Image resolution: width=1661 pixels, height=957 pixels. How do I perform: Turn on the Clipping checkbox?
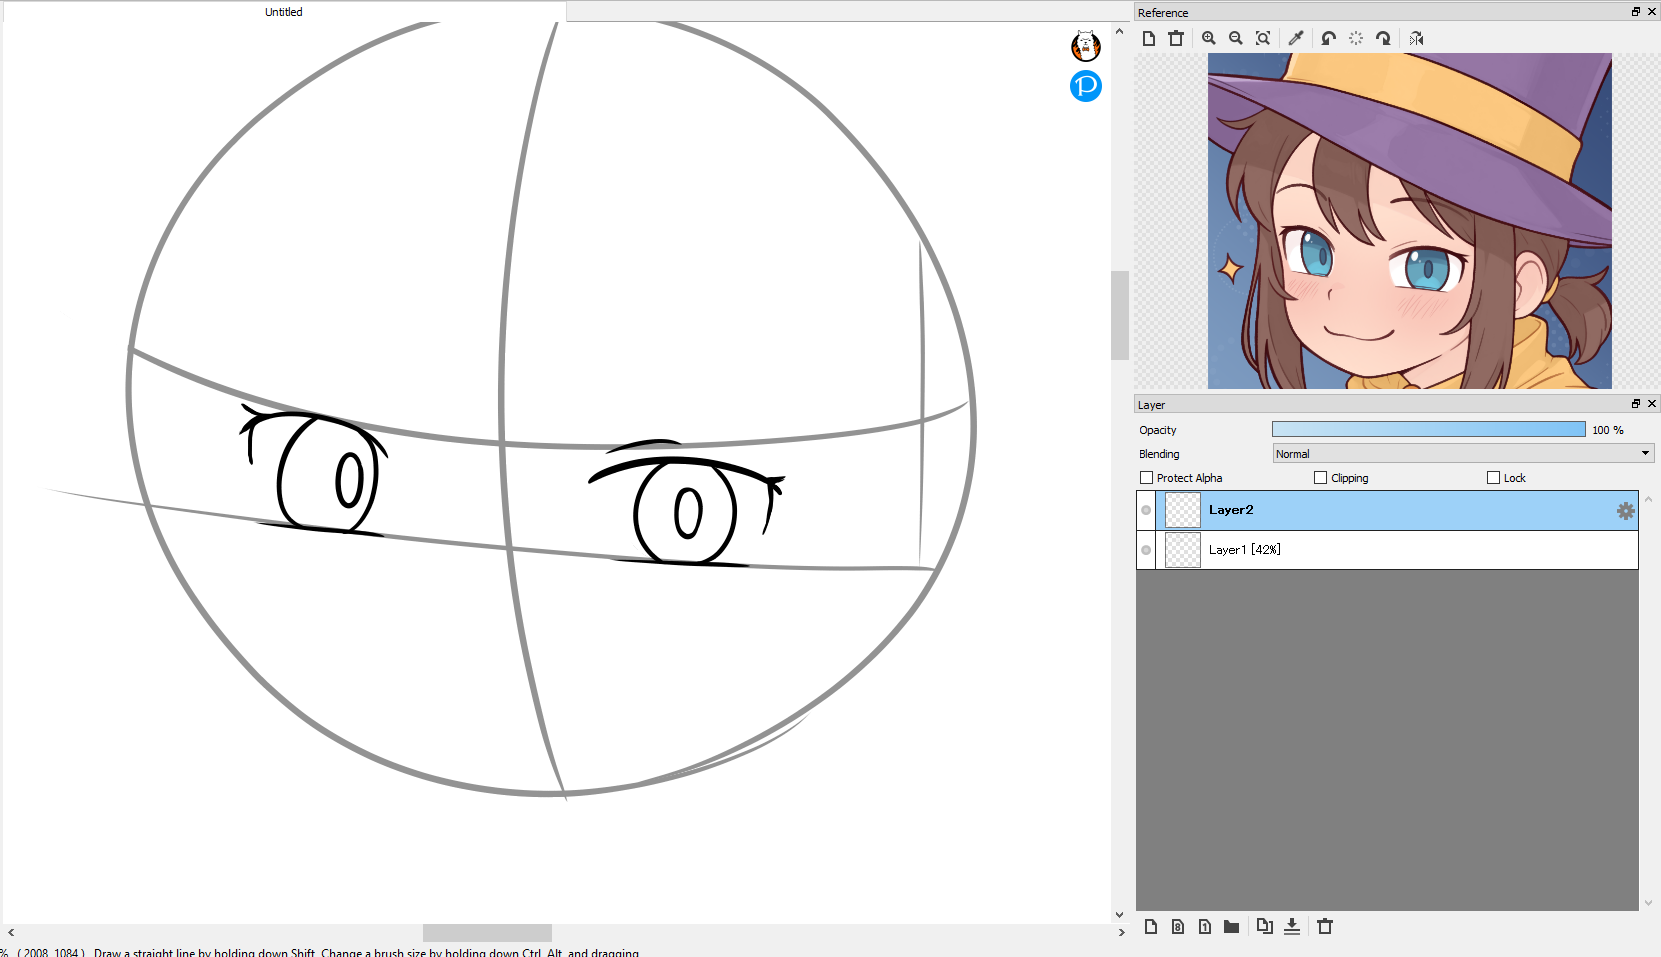click(x=1321, y=478)
